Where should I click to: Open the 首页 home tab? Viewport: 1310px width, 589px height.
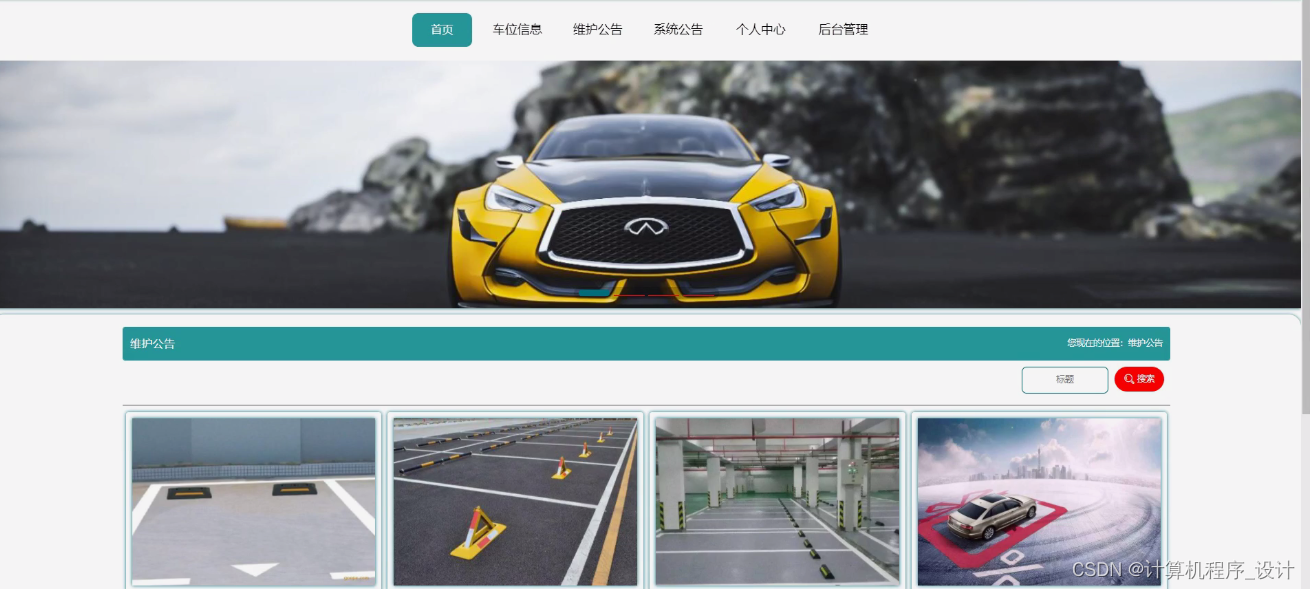point(442,30)
